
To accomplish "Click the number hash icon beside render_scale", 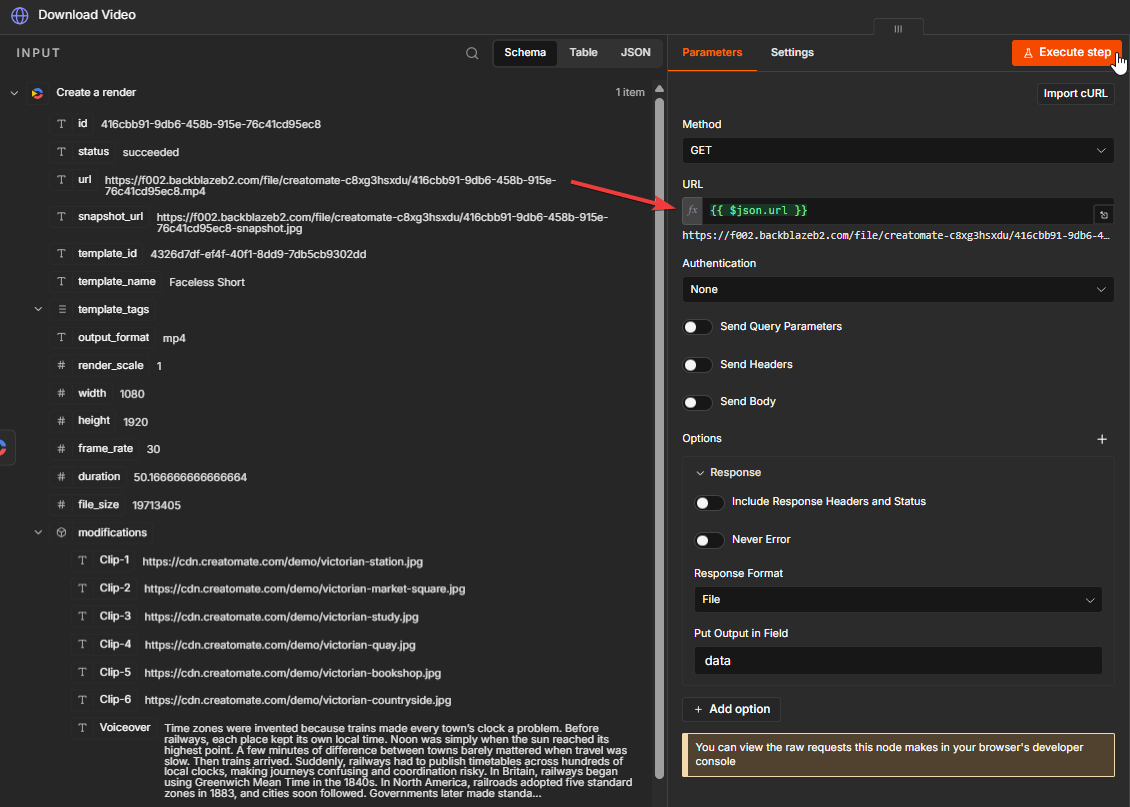I will (x=61, y=365).
